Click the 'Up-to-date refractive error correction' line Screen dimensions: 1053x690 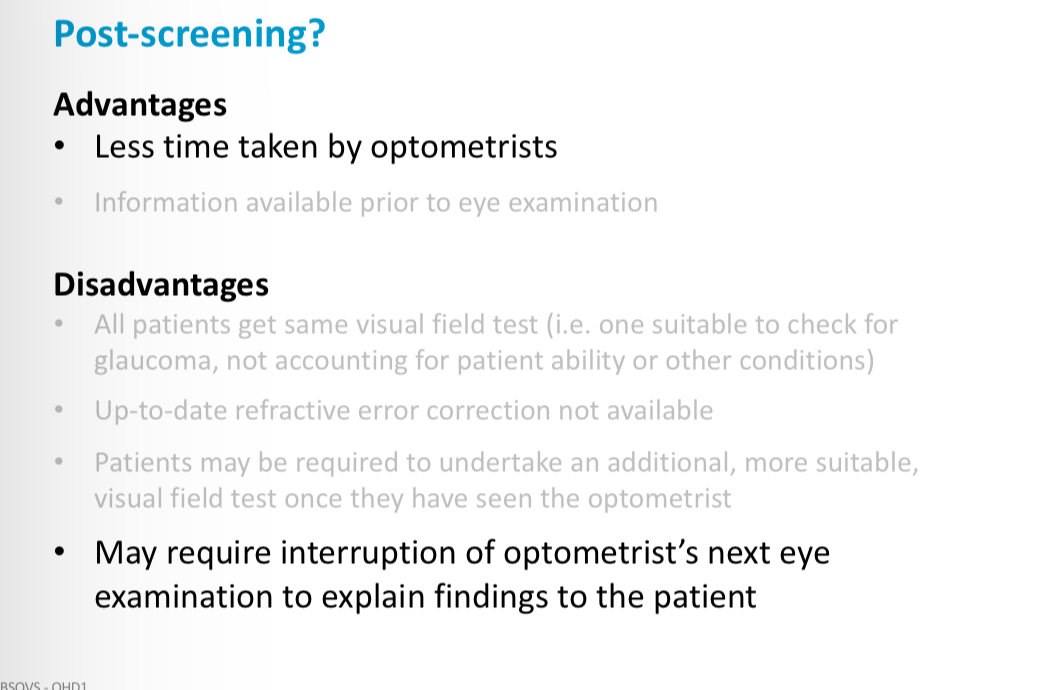coord(404,411)
